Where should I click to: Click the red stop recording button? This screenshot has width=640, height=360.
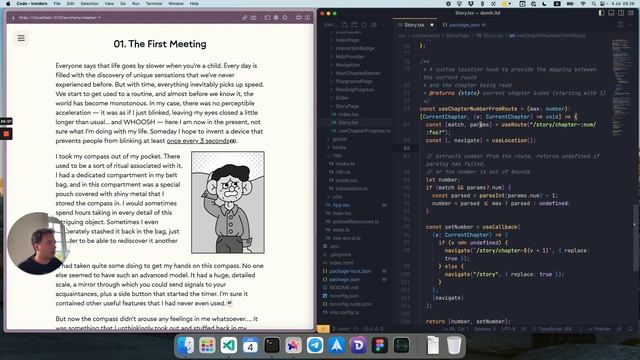tap(6, 134)
